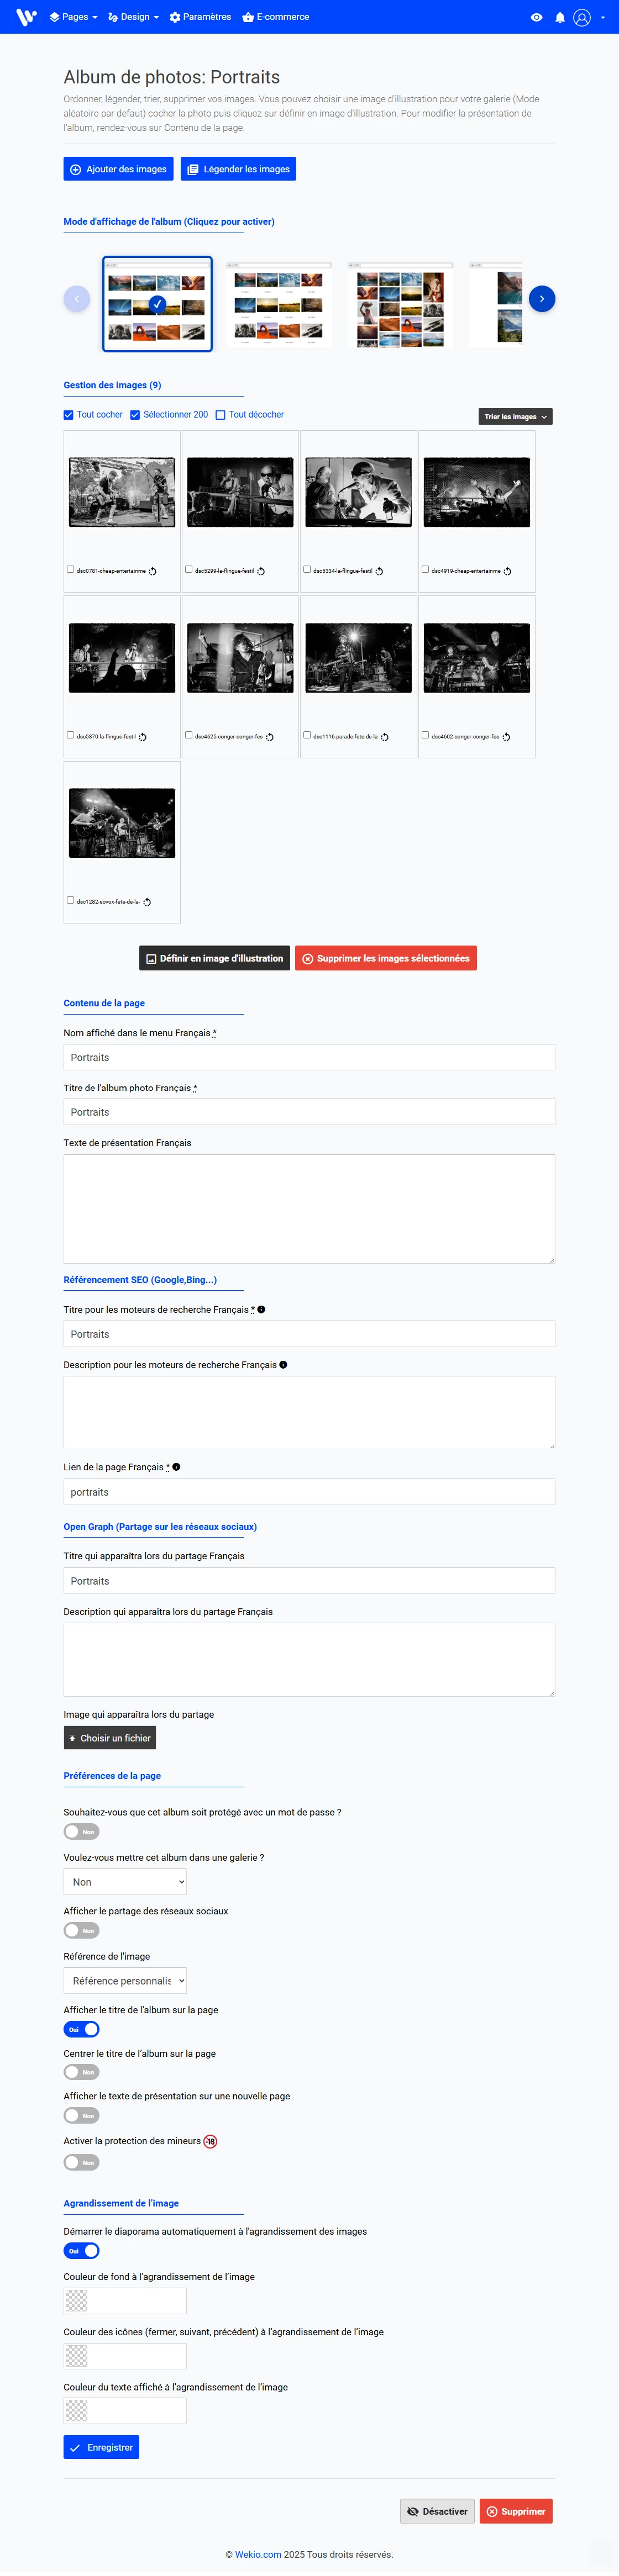
Task: Select the second album display mode thumbnail
Action: [279, 304]
